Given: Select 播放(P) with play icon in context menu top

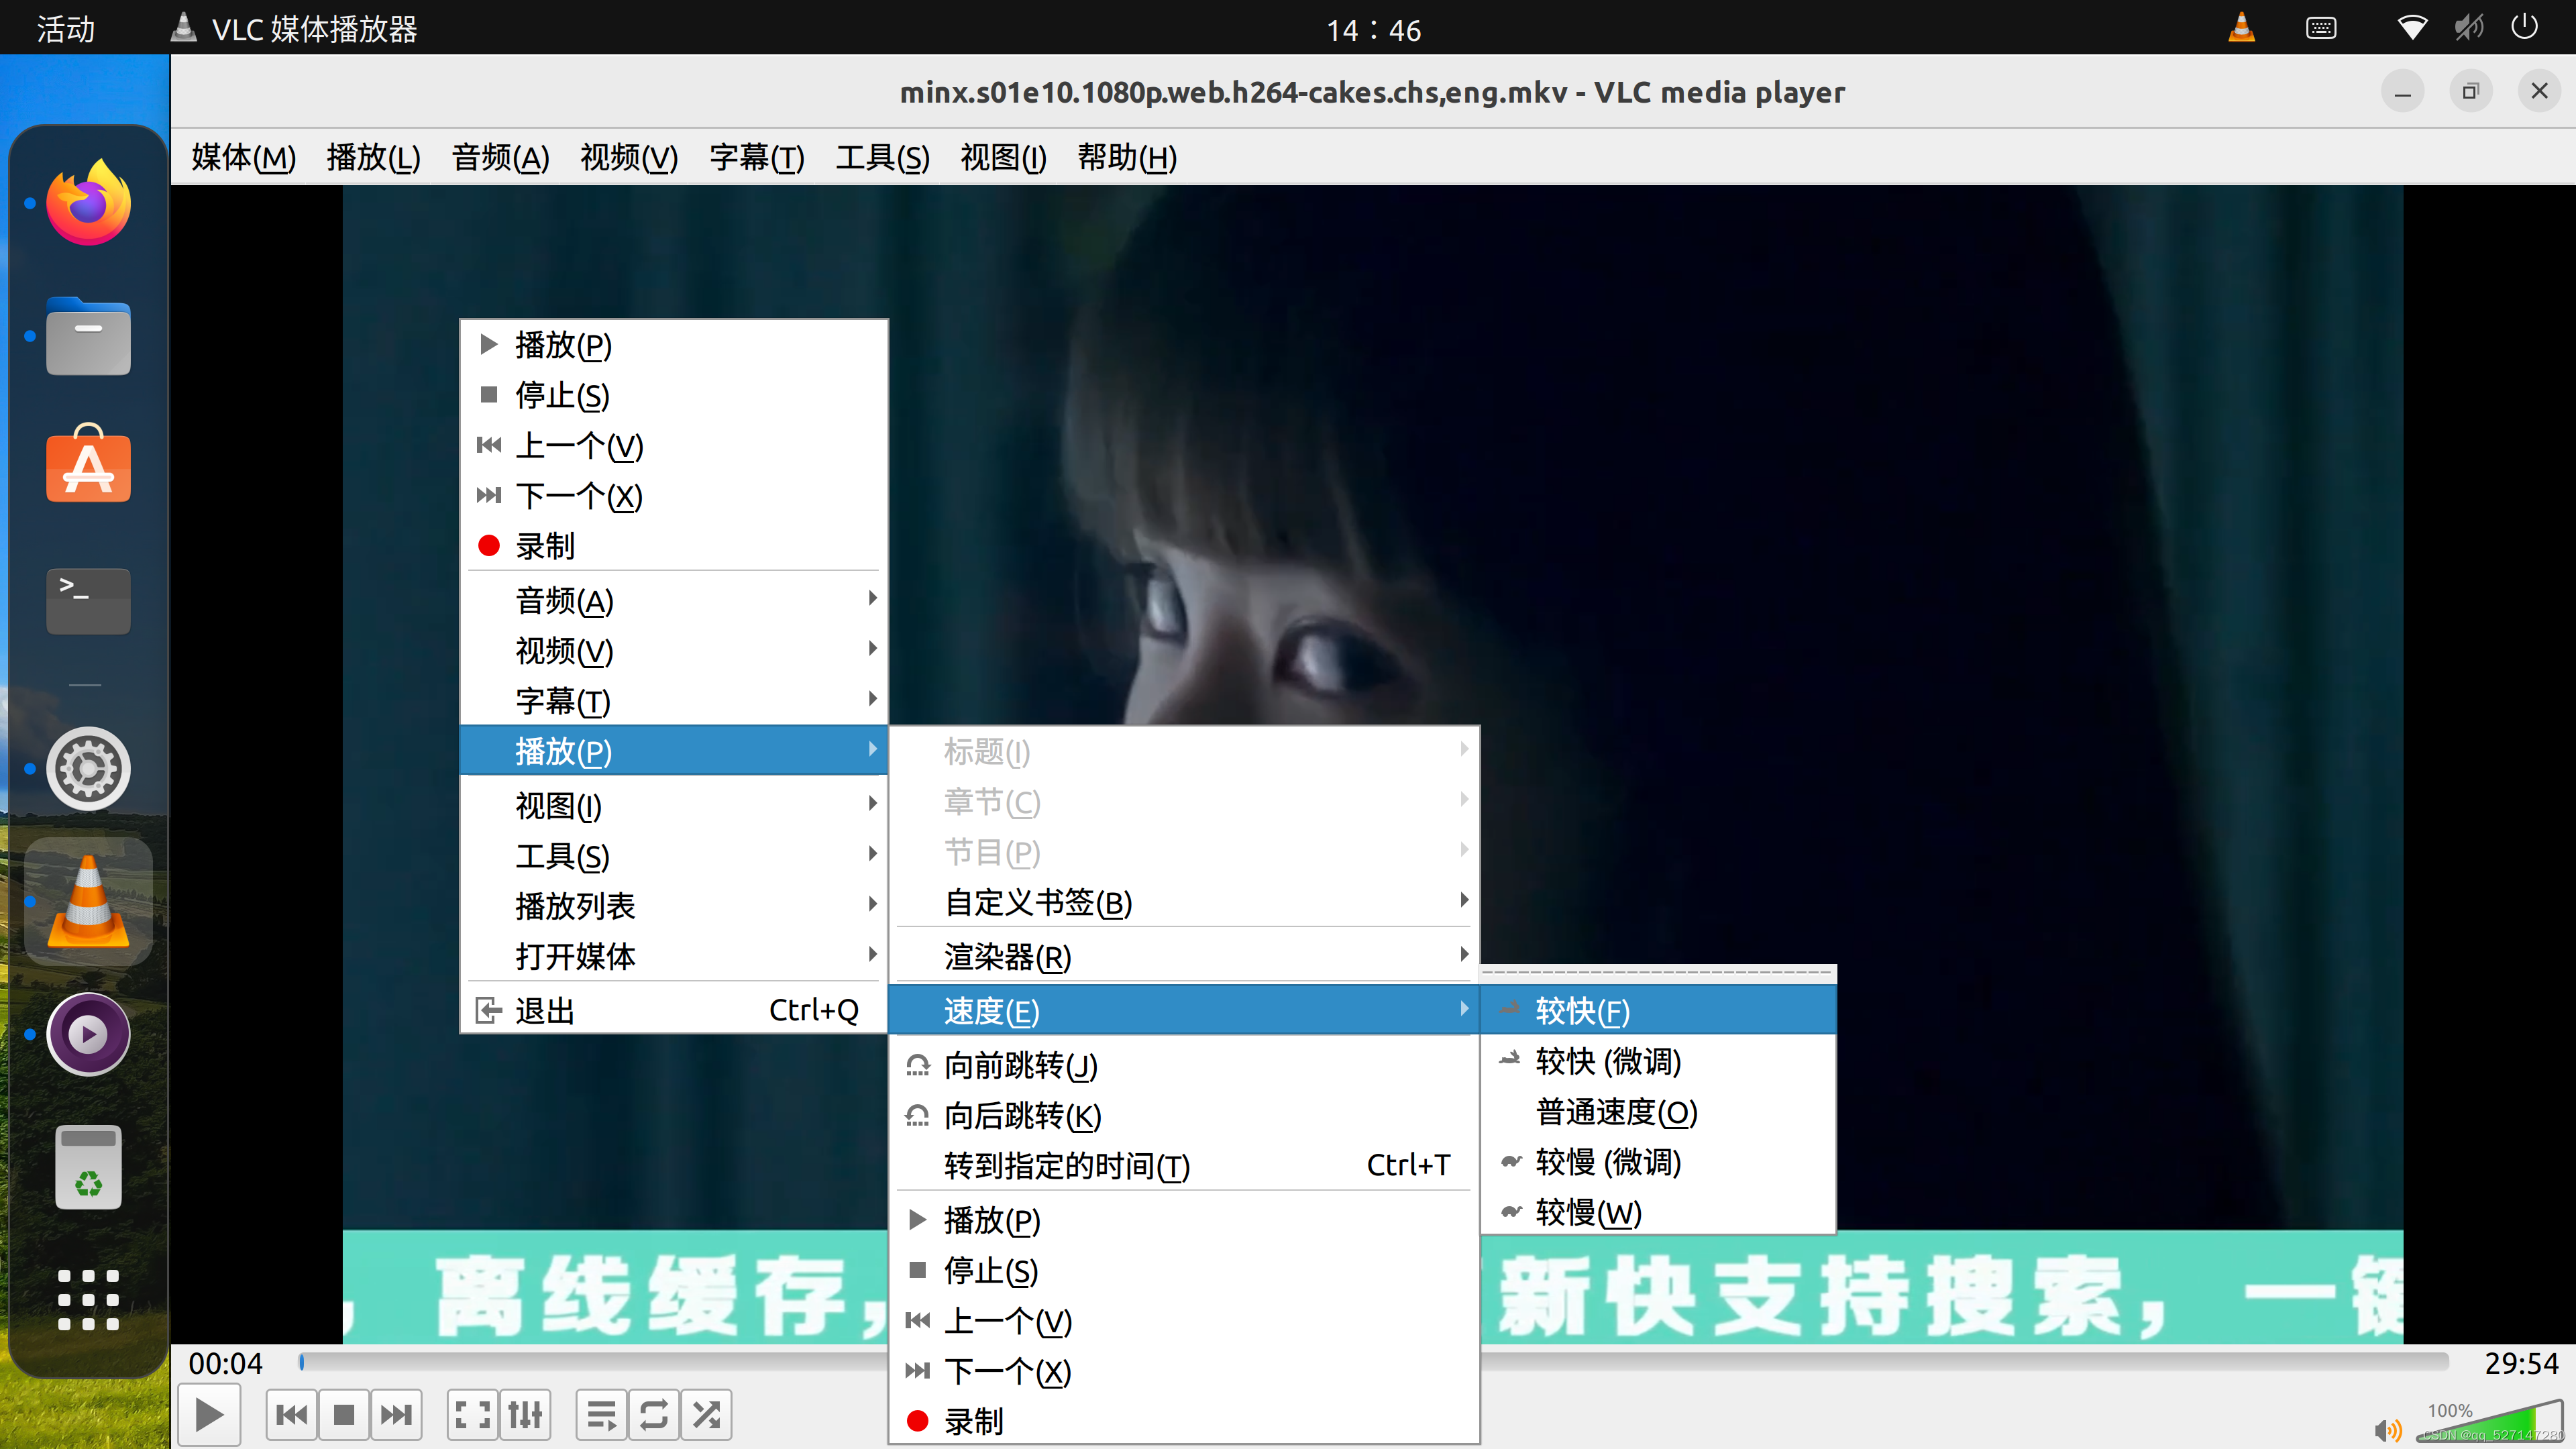Looking at the screenshot, I should pos(674,345).
